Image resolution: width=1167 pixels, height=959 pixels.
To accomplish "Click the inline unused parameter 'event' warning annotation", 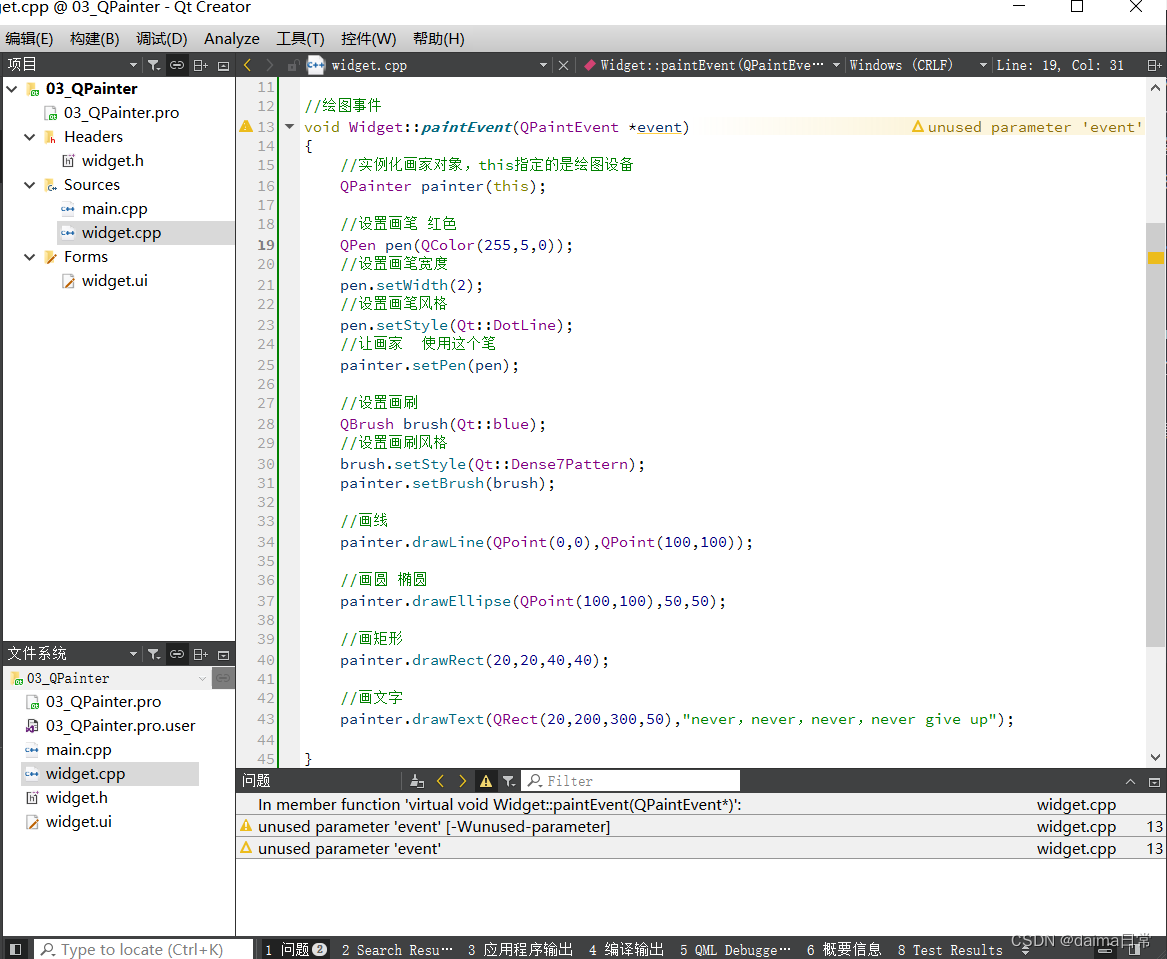I will point(1027,127).
